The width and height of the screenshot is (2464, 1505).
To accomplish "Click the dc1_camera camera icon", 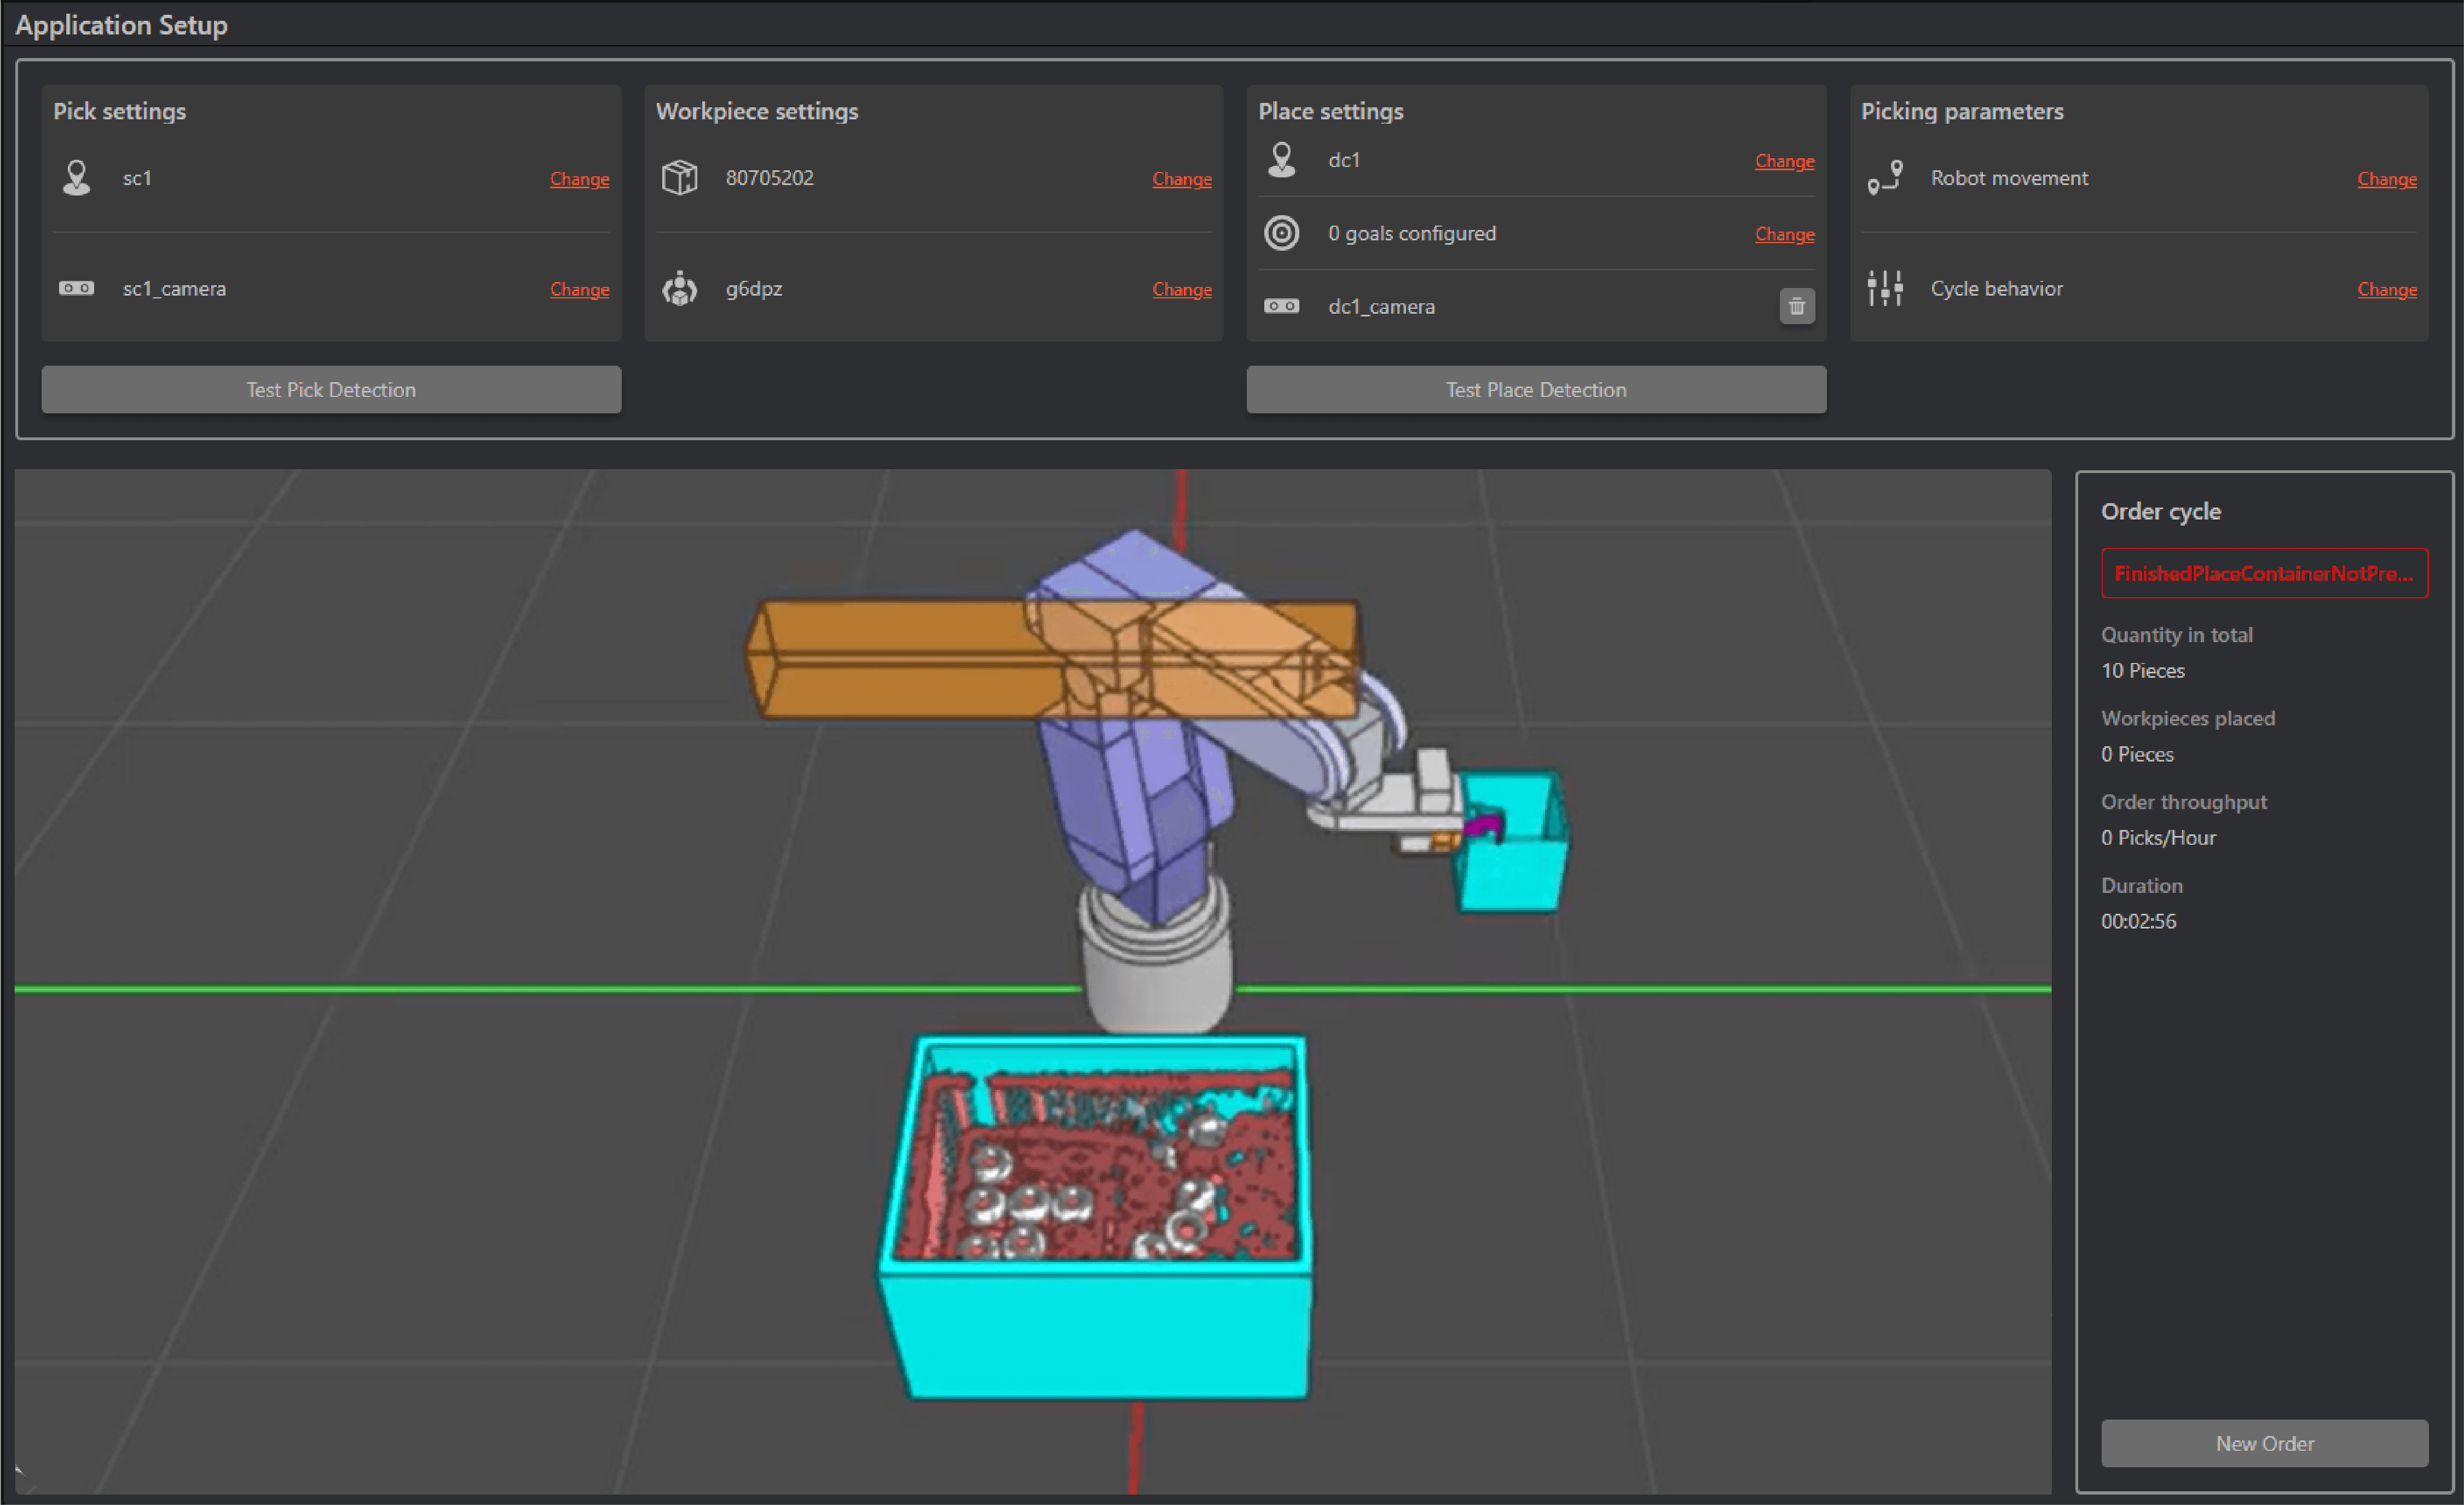I will click(1281, 306).
